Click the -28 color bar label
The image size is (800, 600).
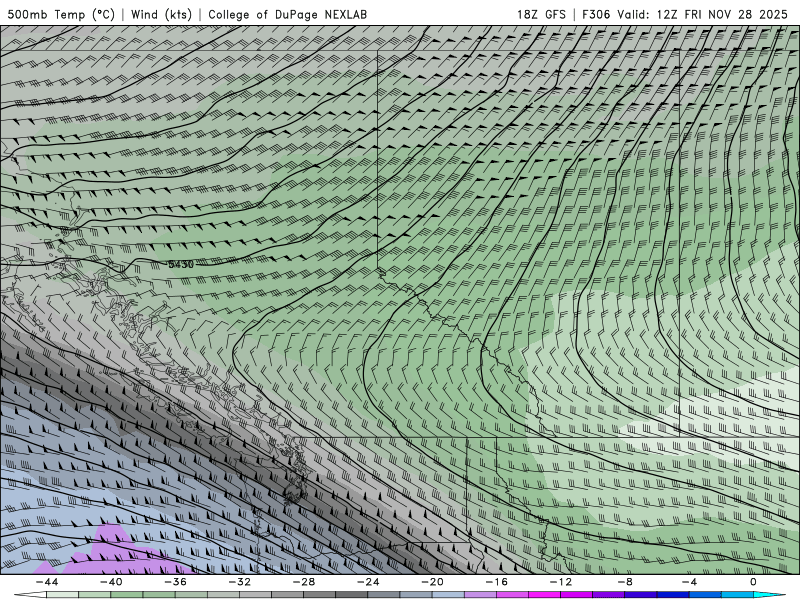tap(304, 582)
